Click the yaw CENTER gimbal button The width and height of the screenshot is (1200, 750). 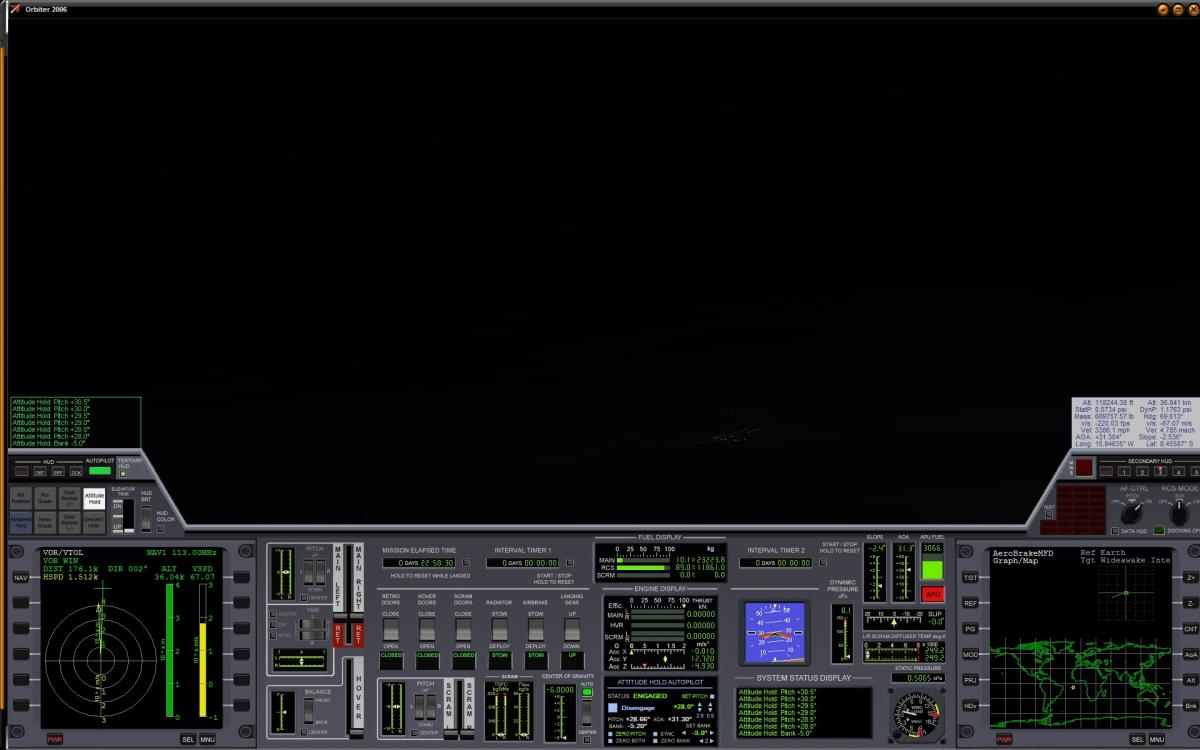pos(273,614)
